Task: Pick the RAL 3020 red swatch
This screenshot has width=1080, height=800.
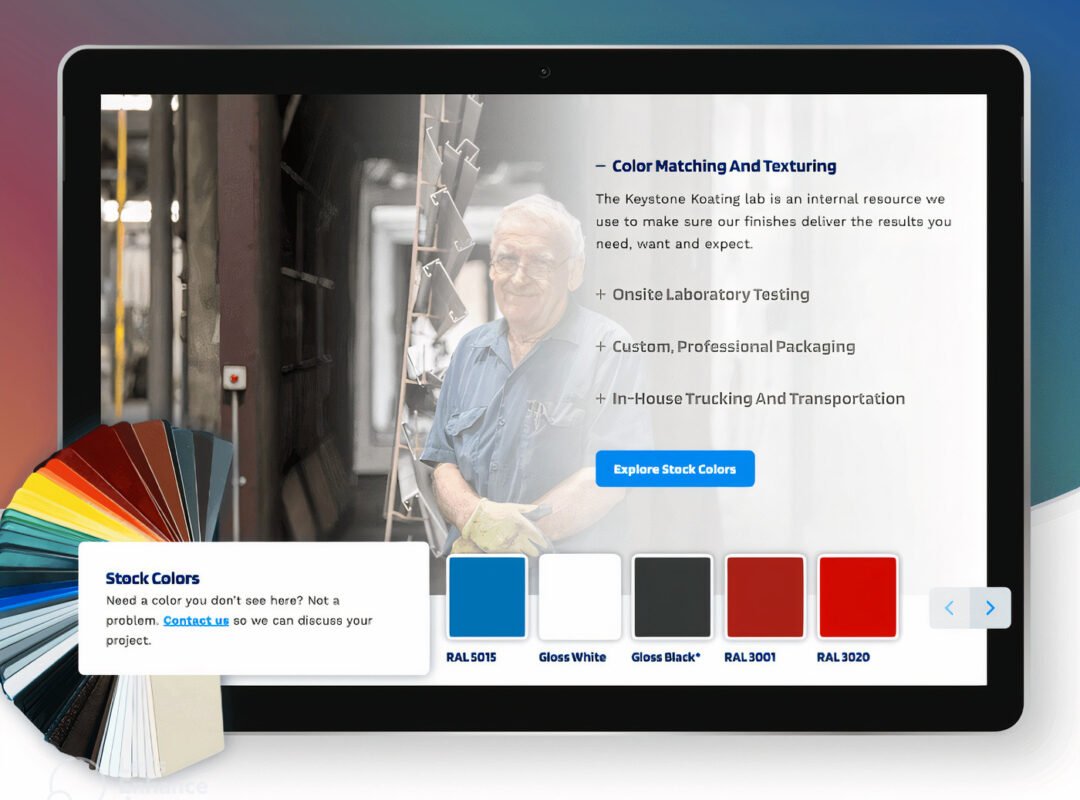Action: [858, 597]
